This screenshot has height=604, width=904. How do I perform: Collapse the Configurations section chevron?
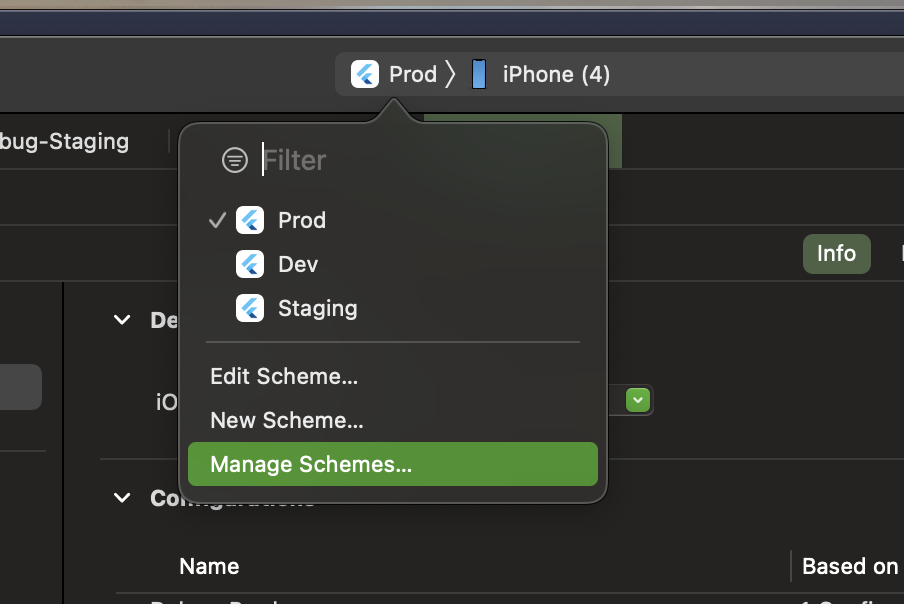coord(122,497)
